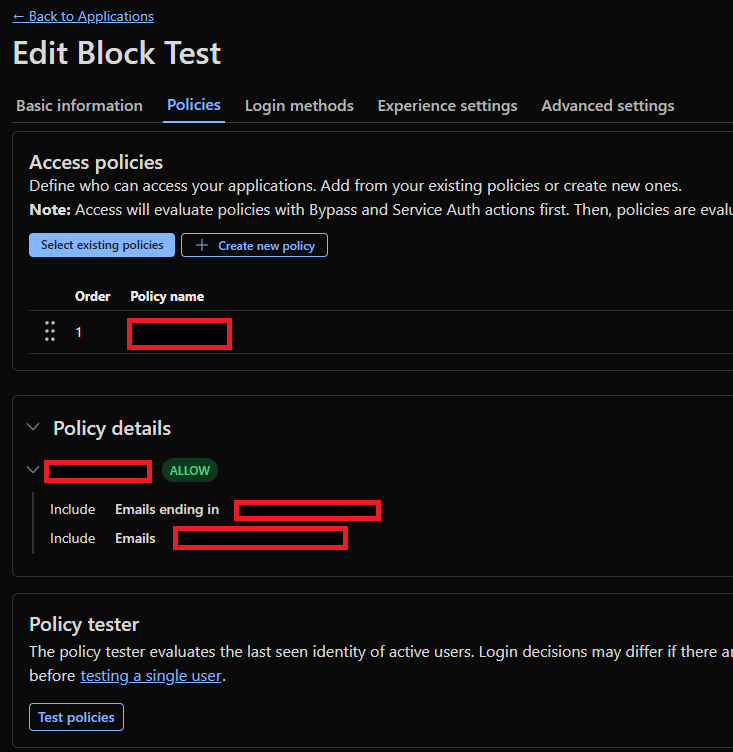Image resolution: width=733 pixels, height=752 pixels.
Task: Open the Advanced settings tab
Action: pyautogui.click(x=607, y=106)
